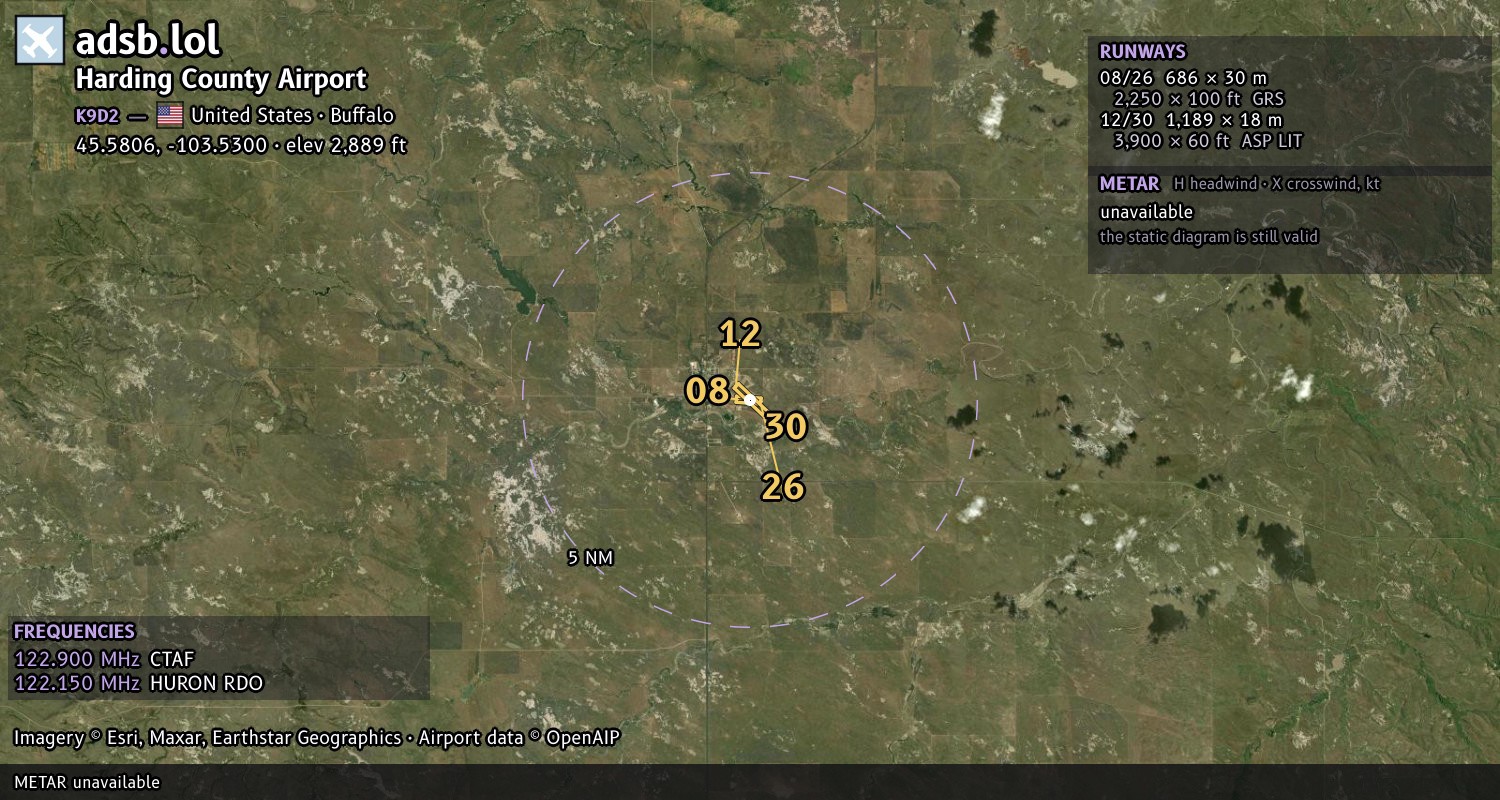1500x800 pixels.
Task: Click the Harding County Airport heading
Action: [x=221, y=79]
